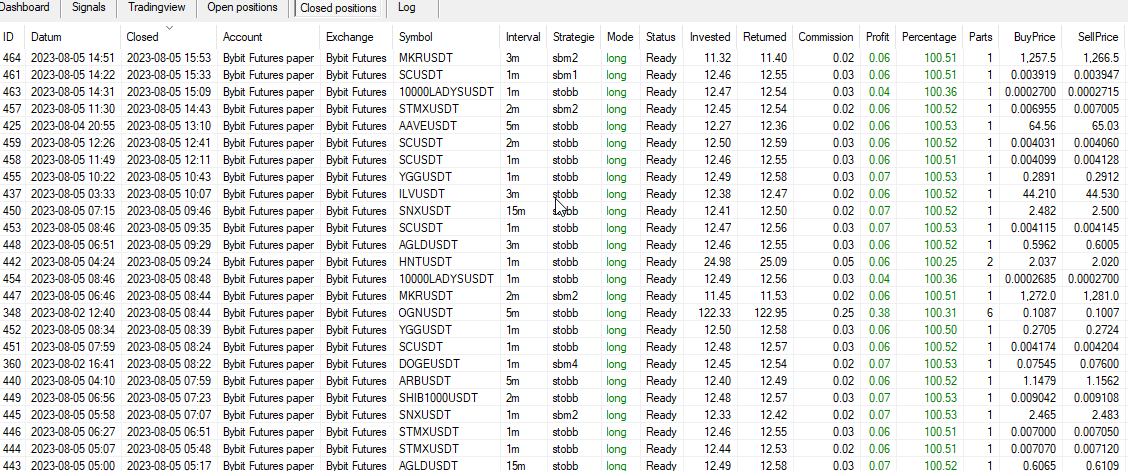Sort by the Exchange column header

[350, 37]
